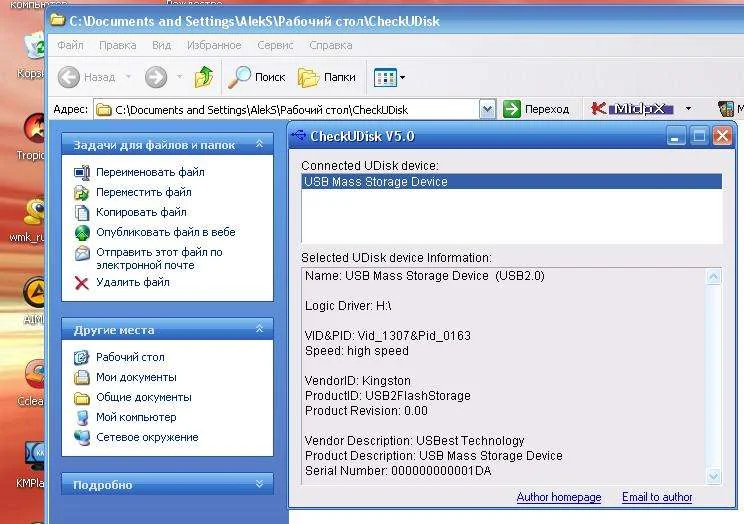Open the Favorites (Избранное) menu
The width and height of the screenshot is (744, 524).
point(213,45)
